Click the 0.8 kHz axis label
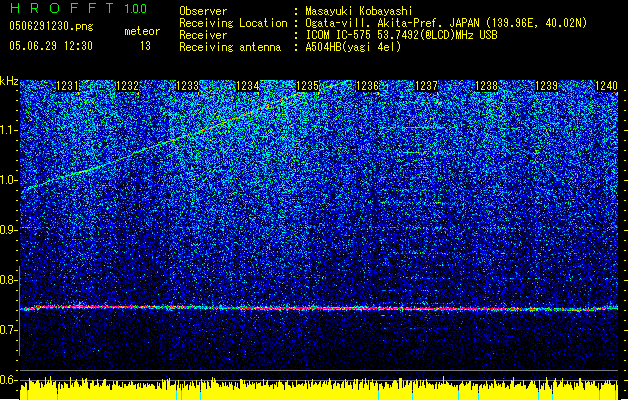 [9, 280]
